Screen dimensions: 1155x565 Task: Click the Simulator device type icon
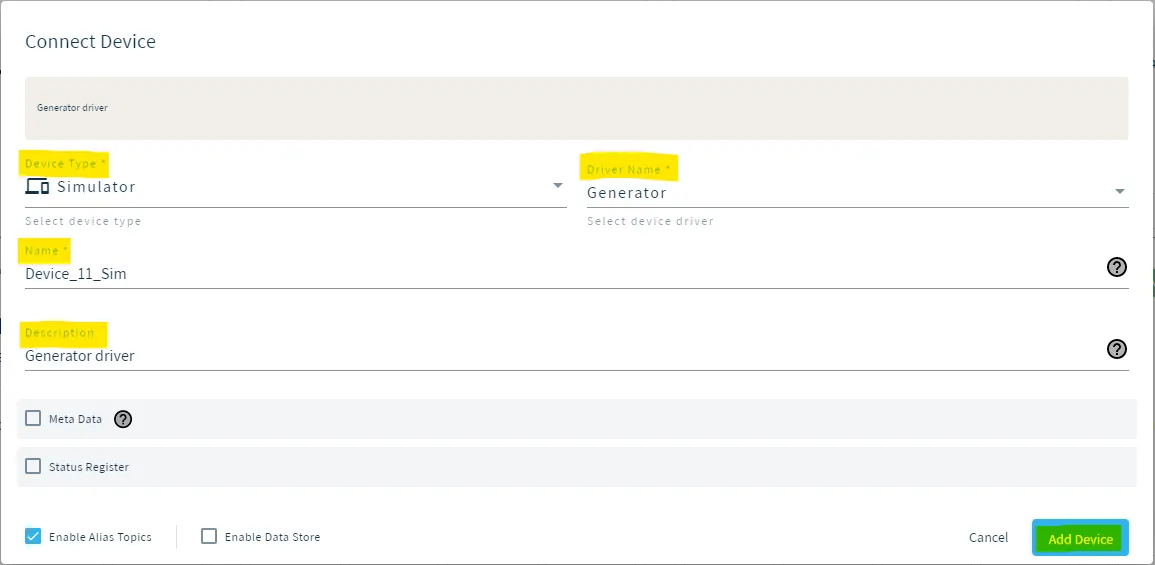point(37,186)
